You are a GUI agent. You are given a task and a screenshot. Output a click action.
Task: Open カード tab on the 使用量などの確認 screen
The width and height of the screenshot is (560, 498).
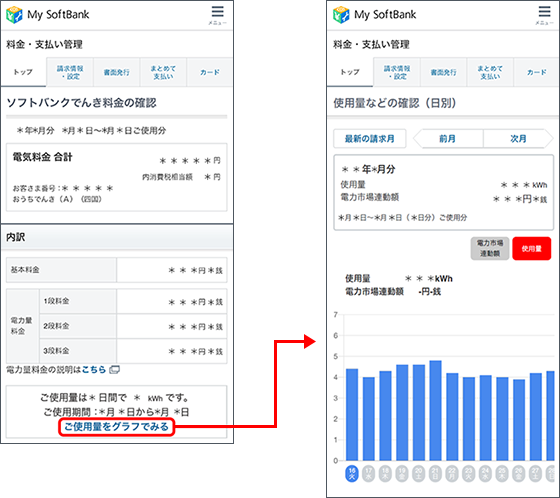(536, 72)
